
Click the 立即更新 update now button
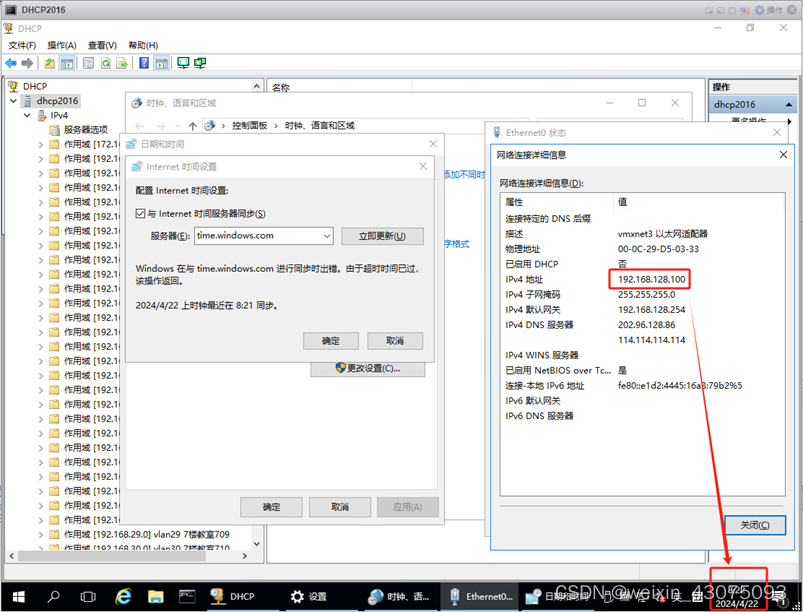[x=382, y=237]
